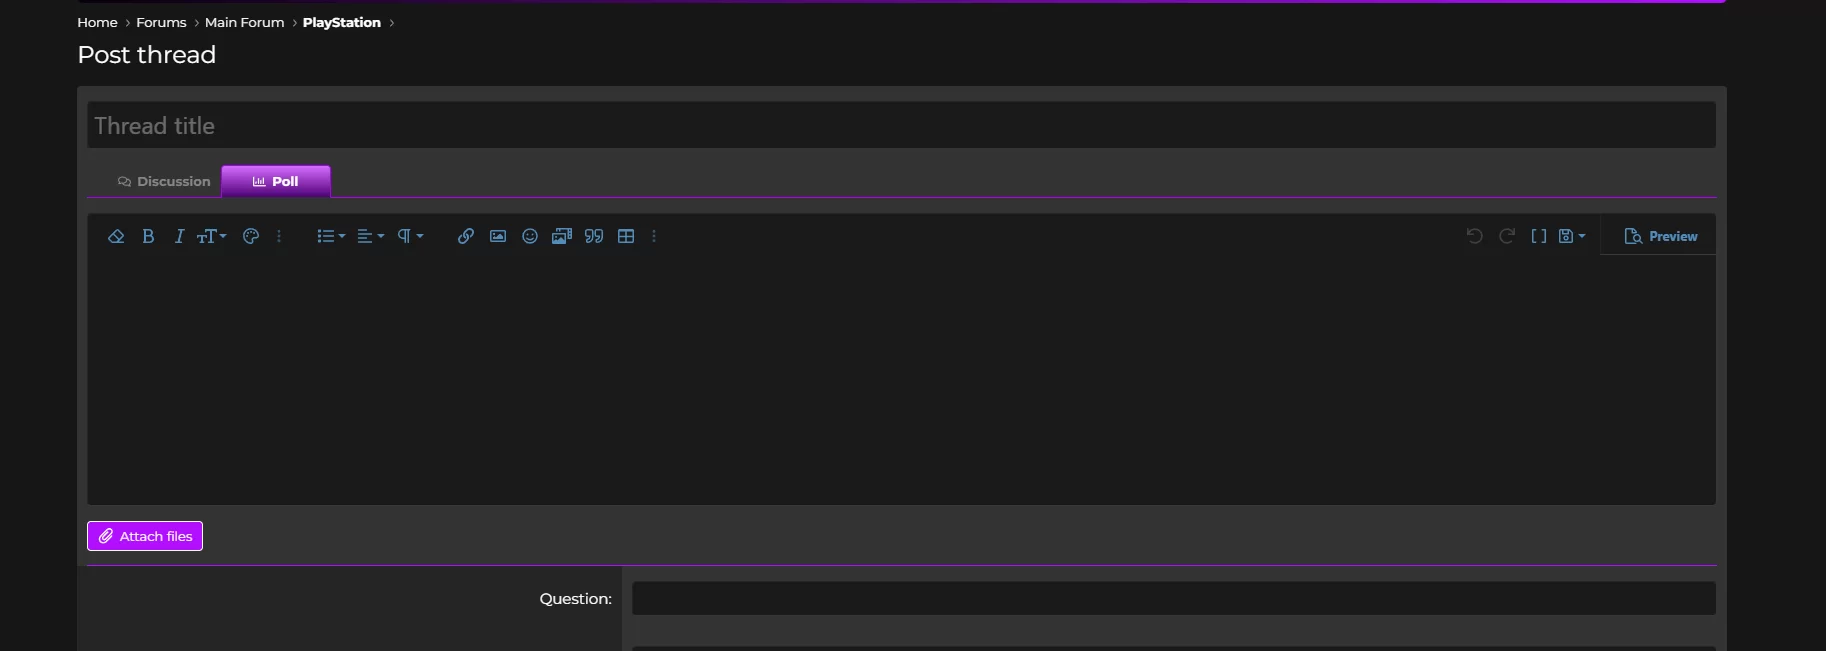Image resolution: width=1826 pixels, height=651 pixels.
Task: Click the Thread title input field
Action: [x=900, y=125]
